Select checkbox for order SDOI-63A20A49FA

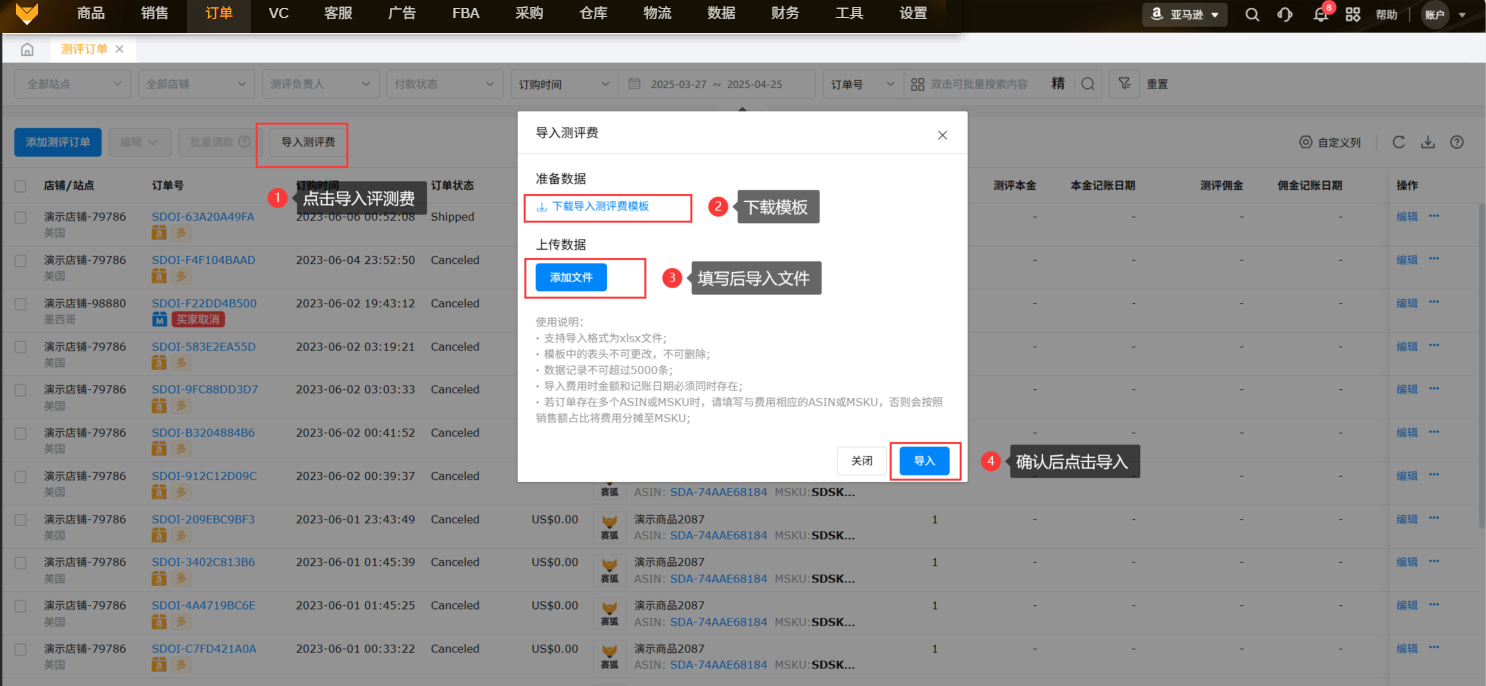pos(21,217)
